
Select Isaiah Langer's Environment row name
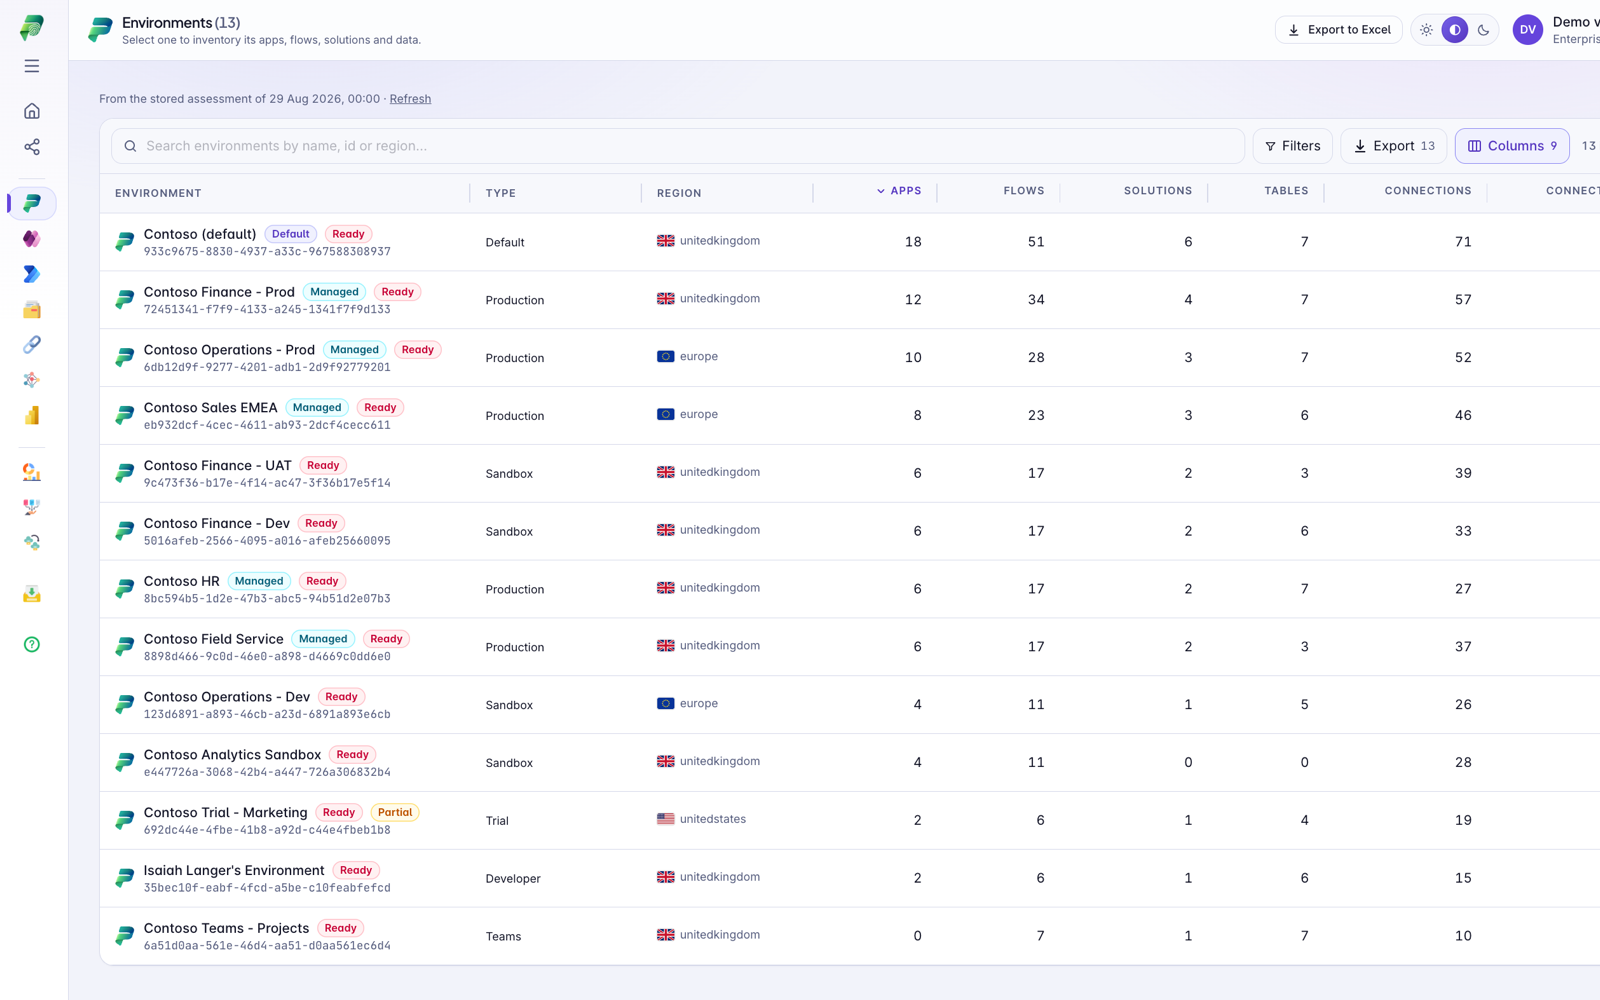point(234,871)
